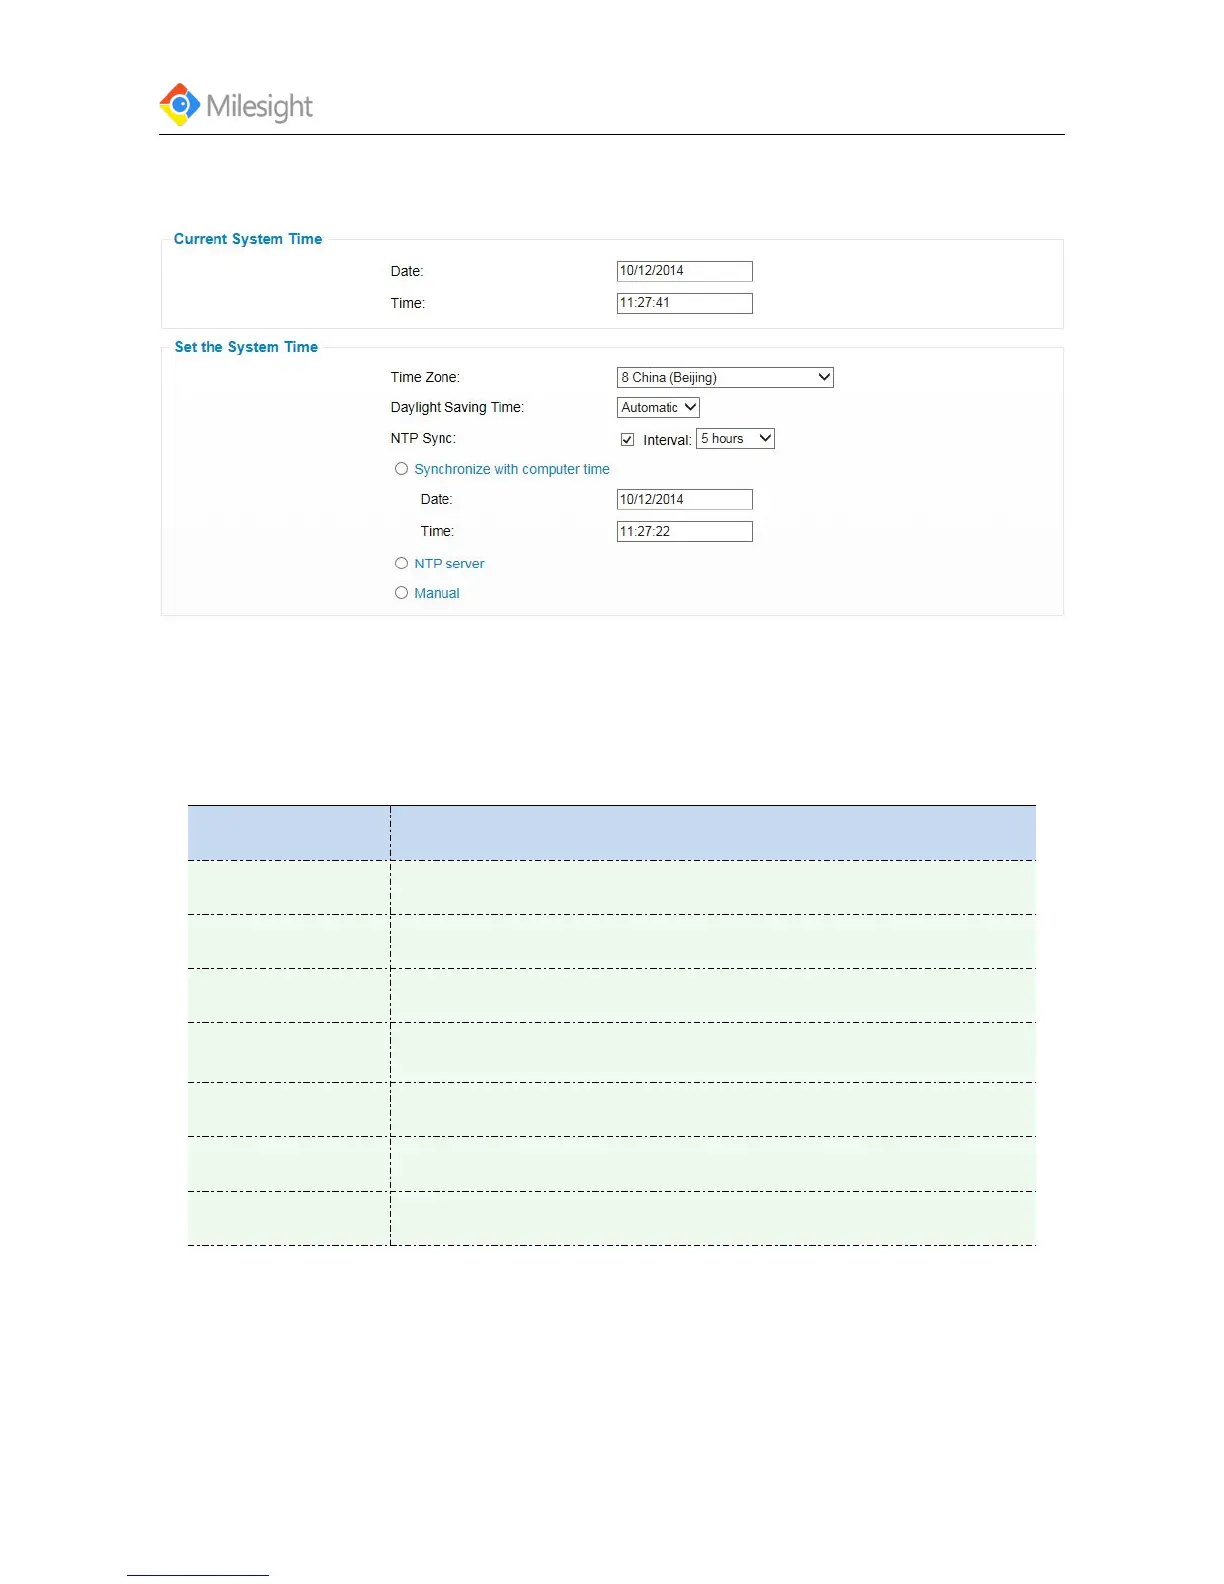Click the time field showing 11:27:22

[685, 531]
